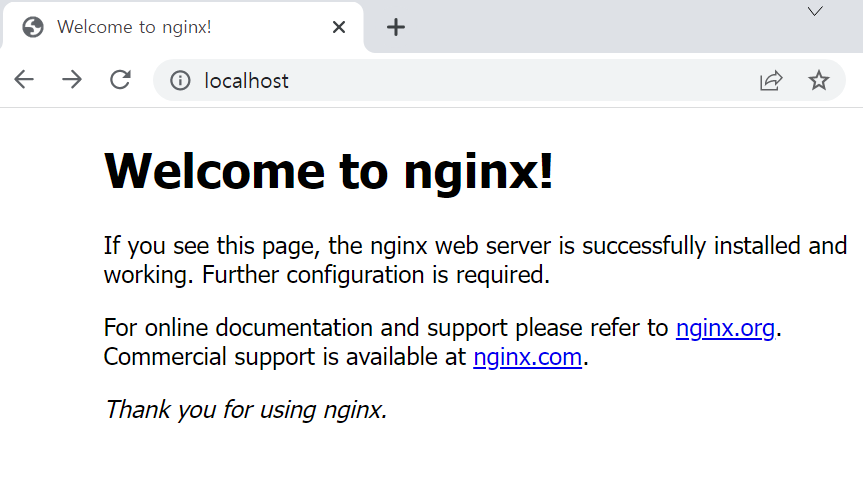Click 'Thank you for using nginx.' text

tap(246, 410)
